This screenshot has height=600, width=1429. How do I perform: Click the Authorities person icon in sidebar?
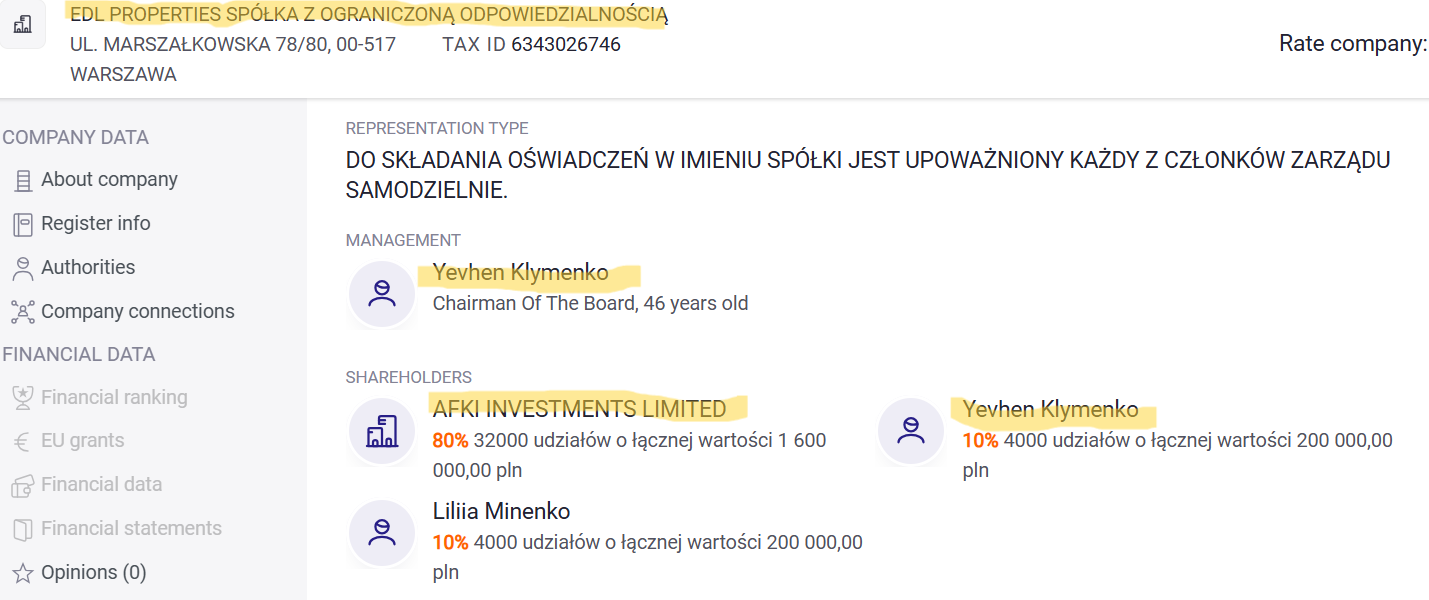coord(22,268)
